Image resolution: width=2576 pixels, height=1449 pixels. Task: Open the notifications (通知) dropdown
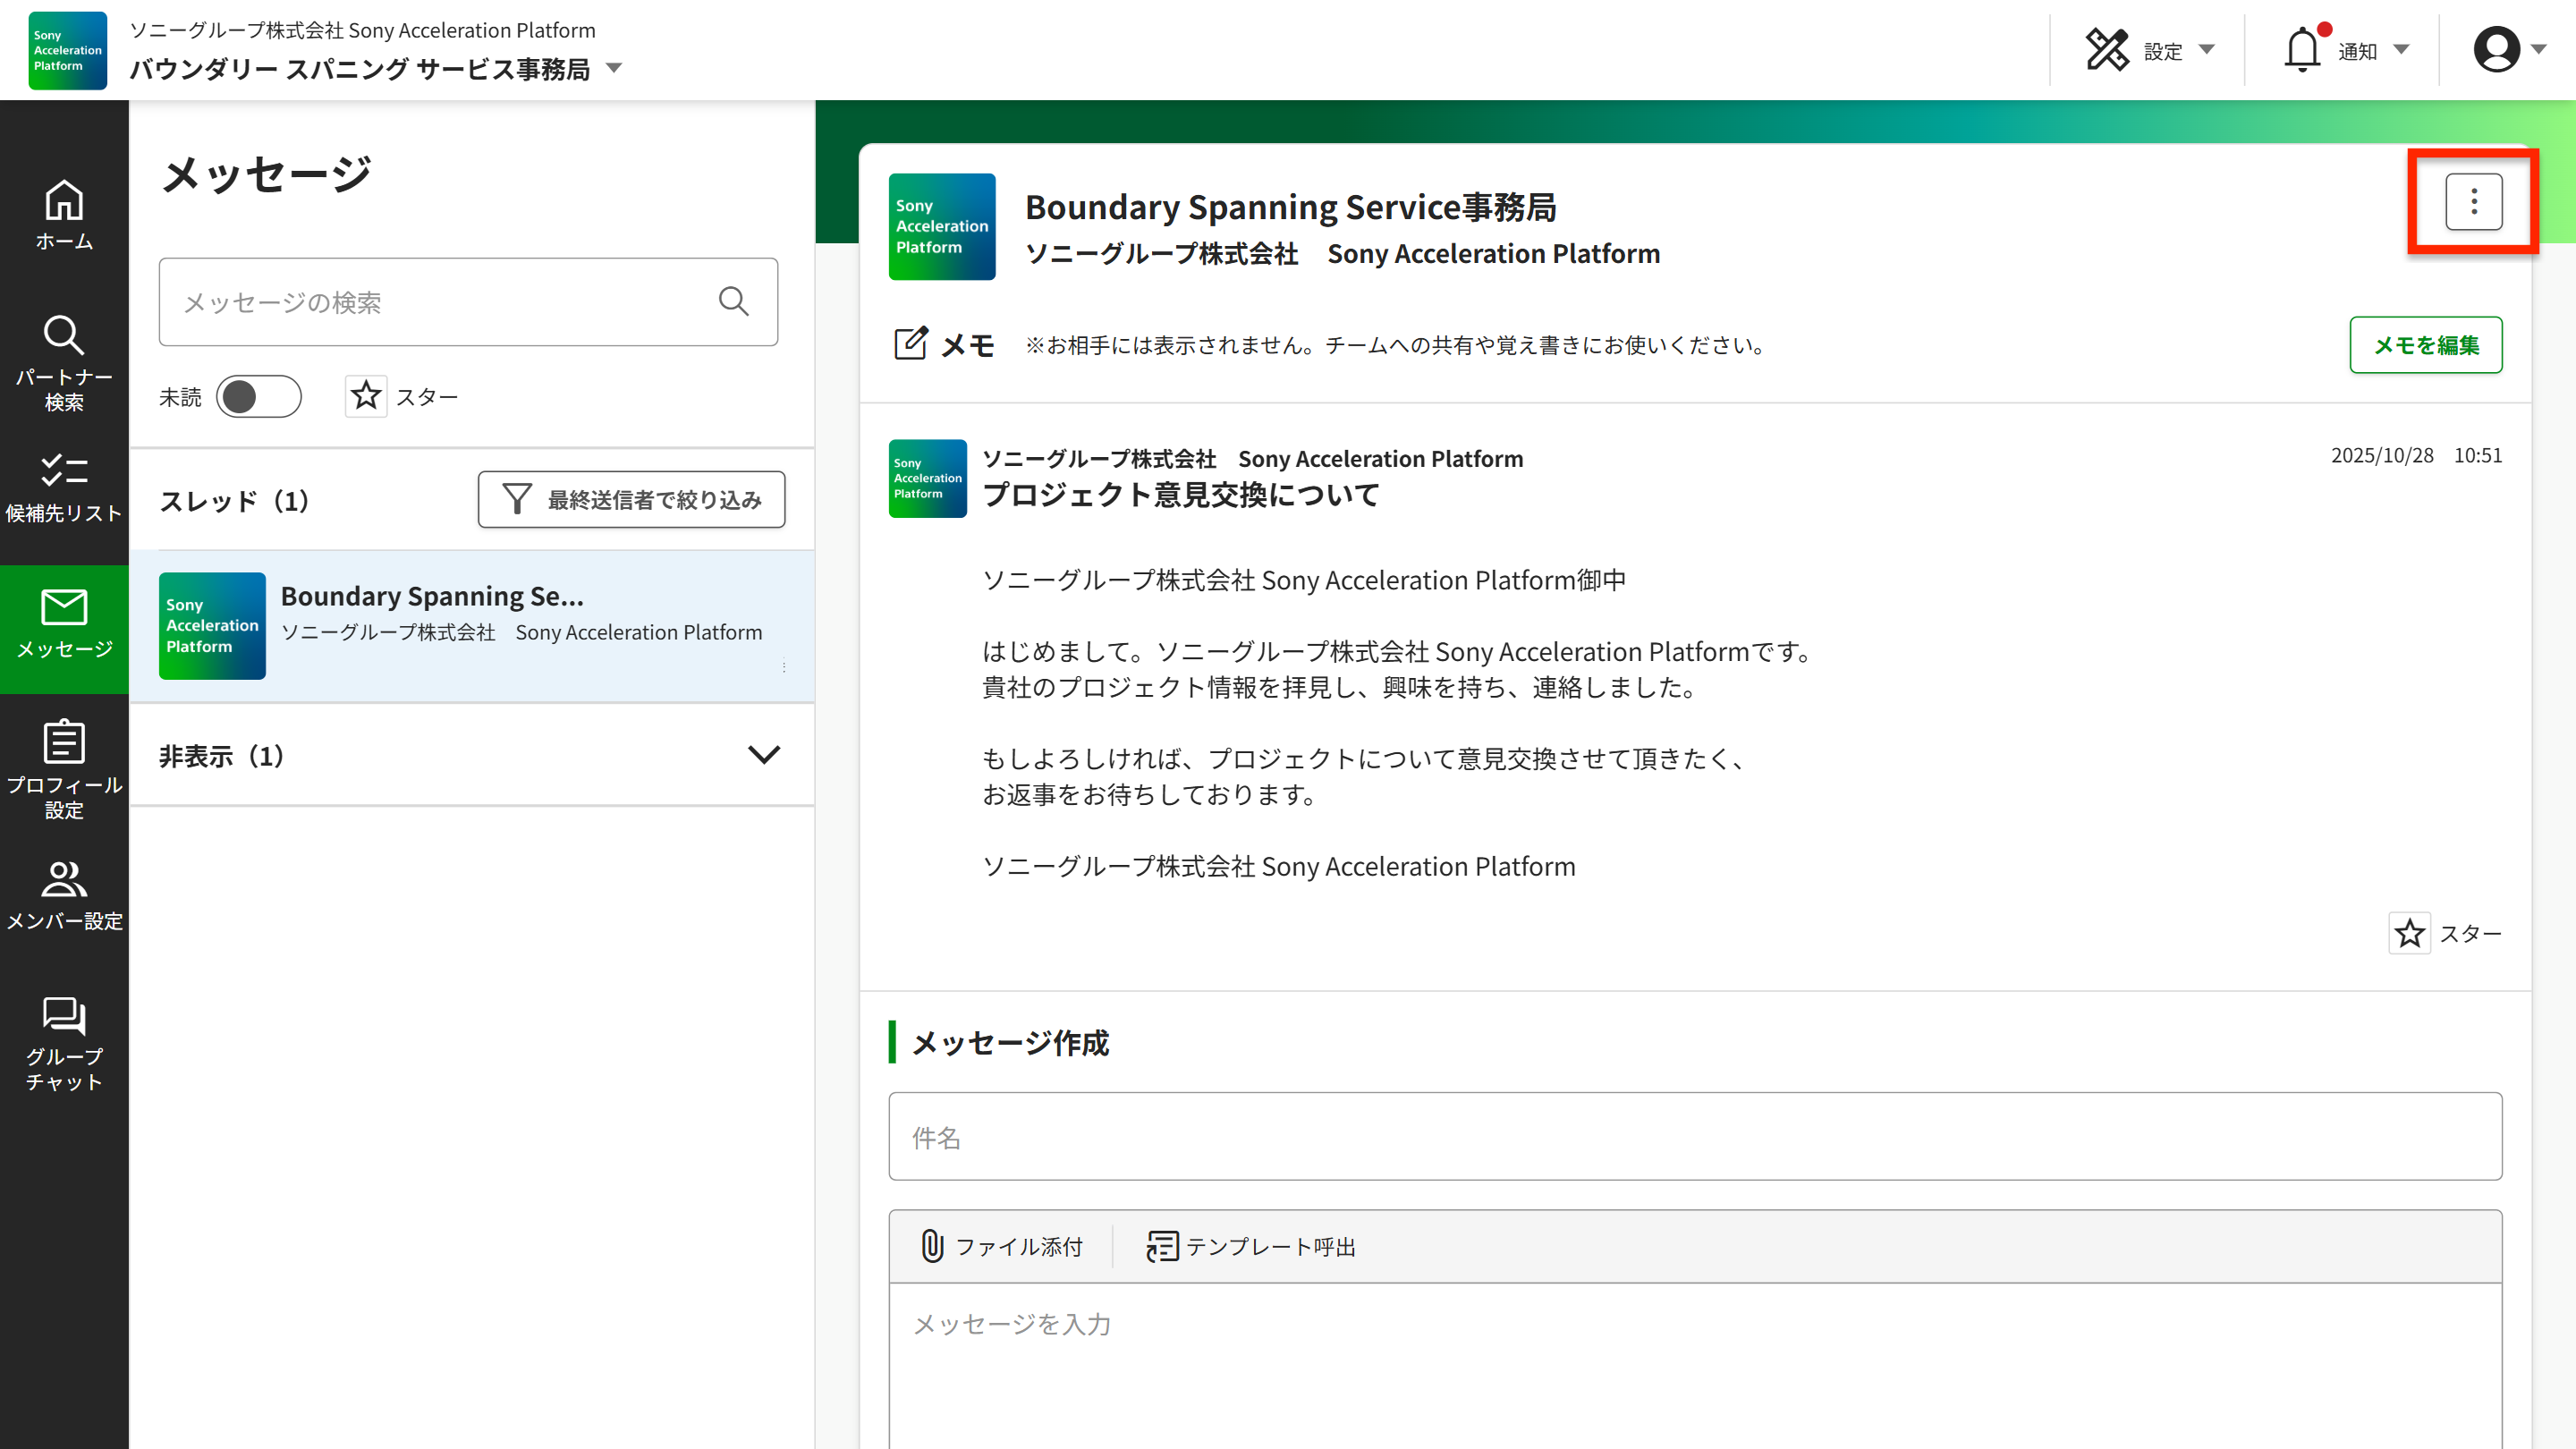click(x=2346, y=50)
